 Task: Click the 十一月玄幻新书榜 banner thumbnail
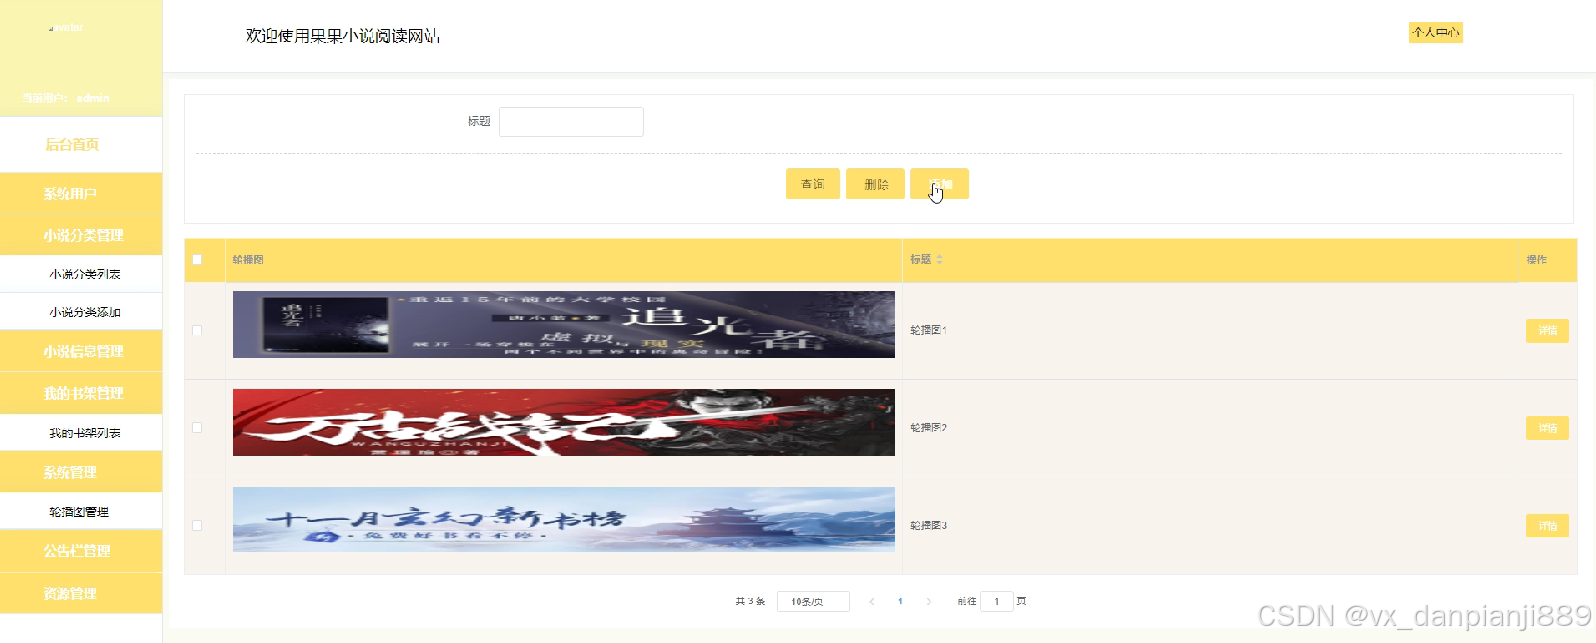click(564, 519)
